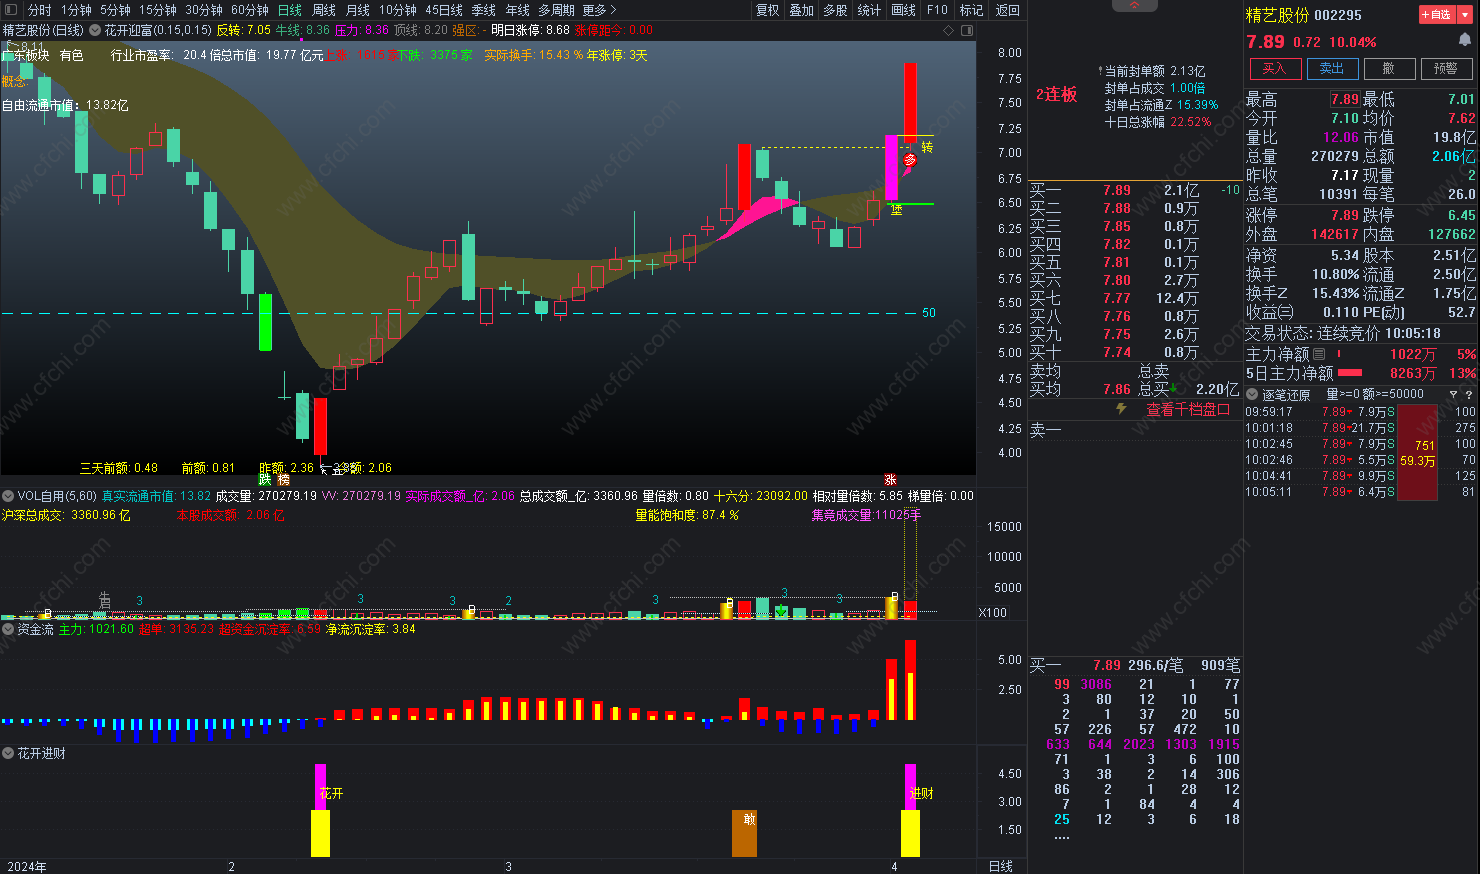Collapse panel with red up chevron

pos(1135,6)
